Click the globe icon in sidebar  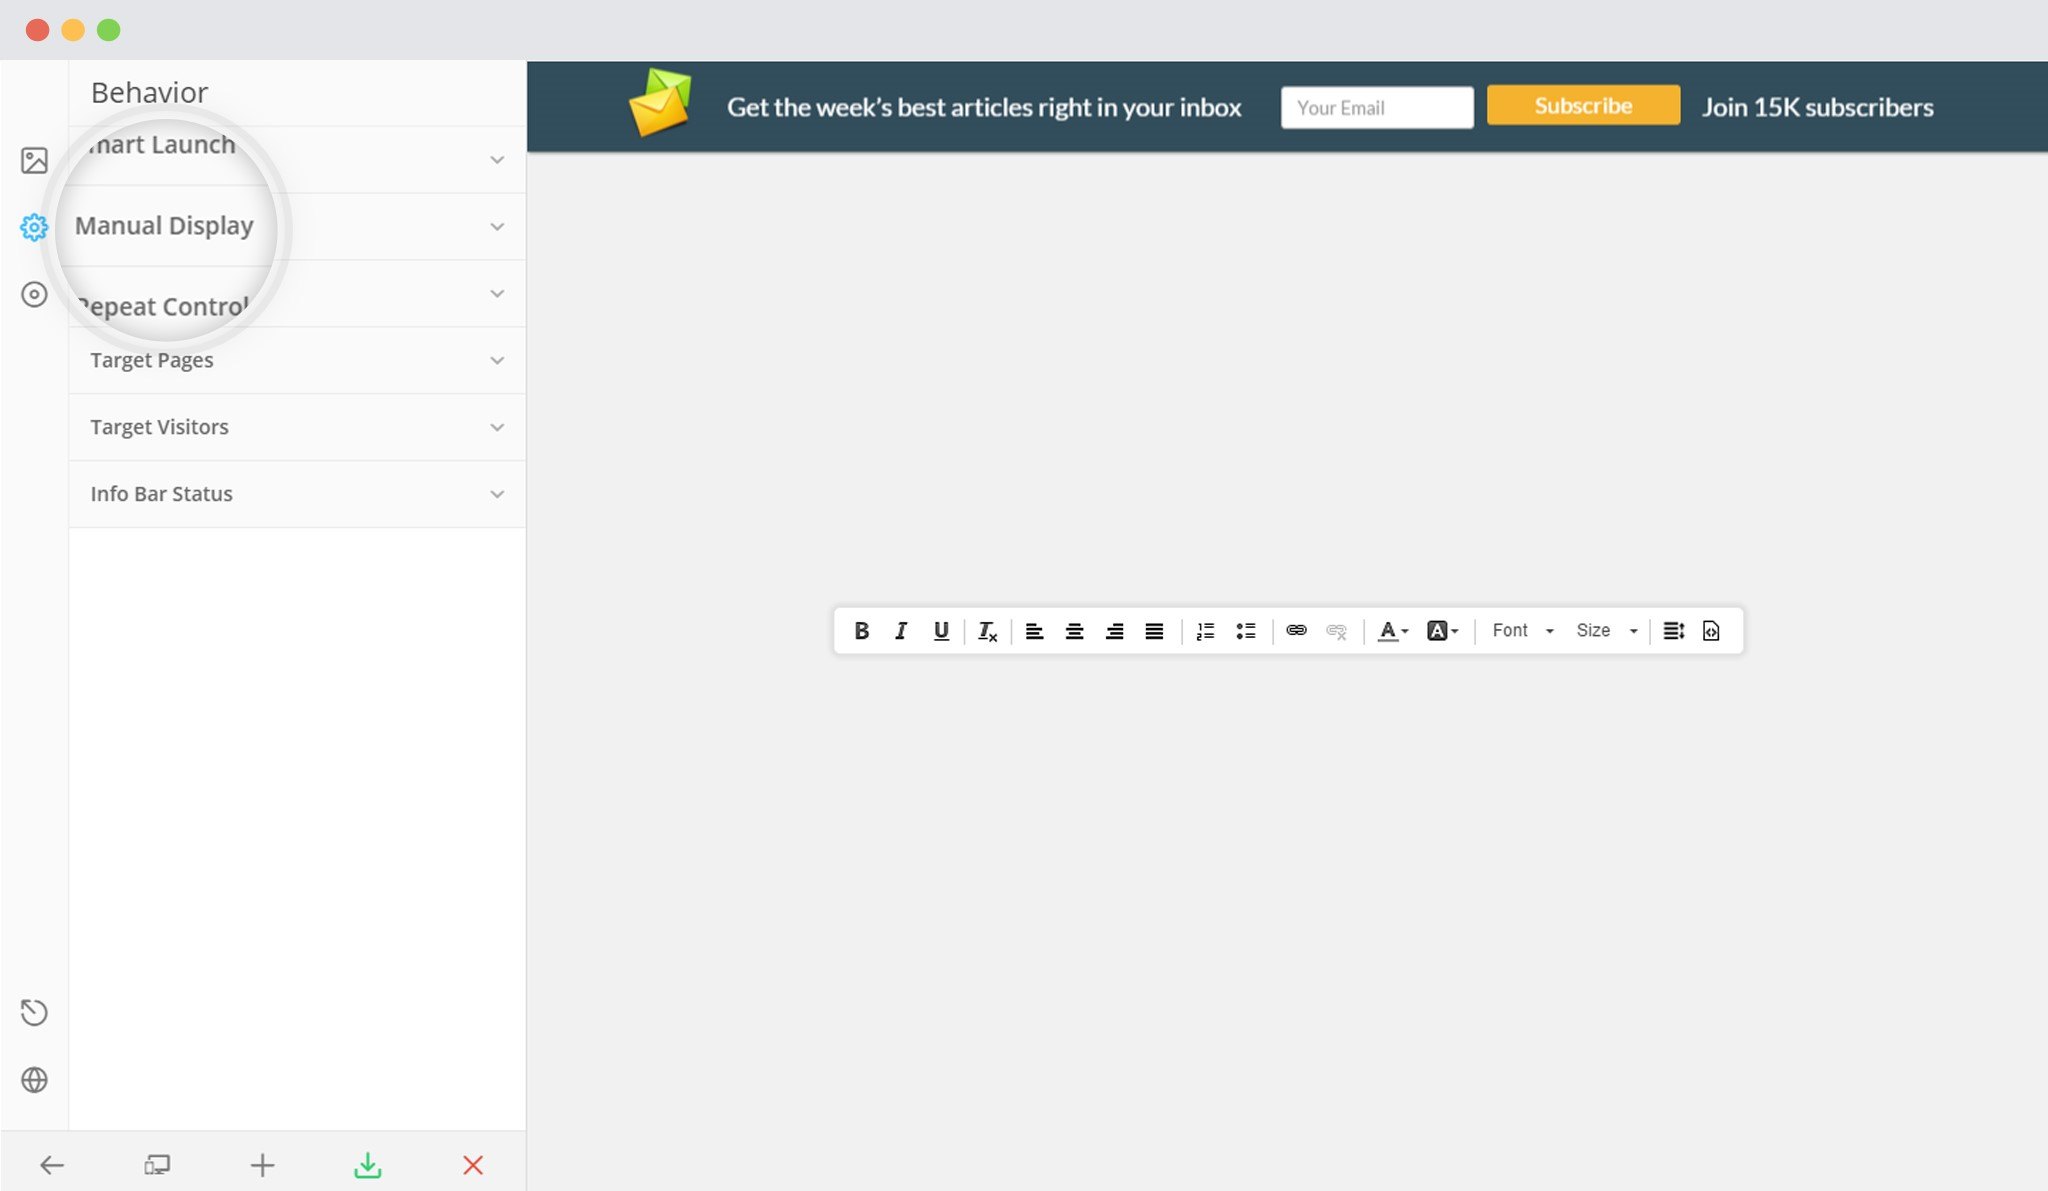coord(34,1080)
